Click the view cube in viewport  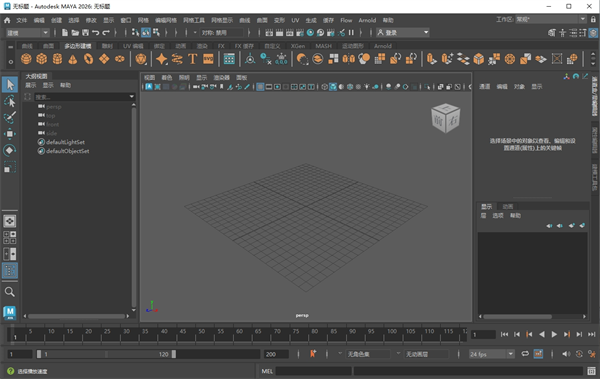(x=445, y=118)
